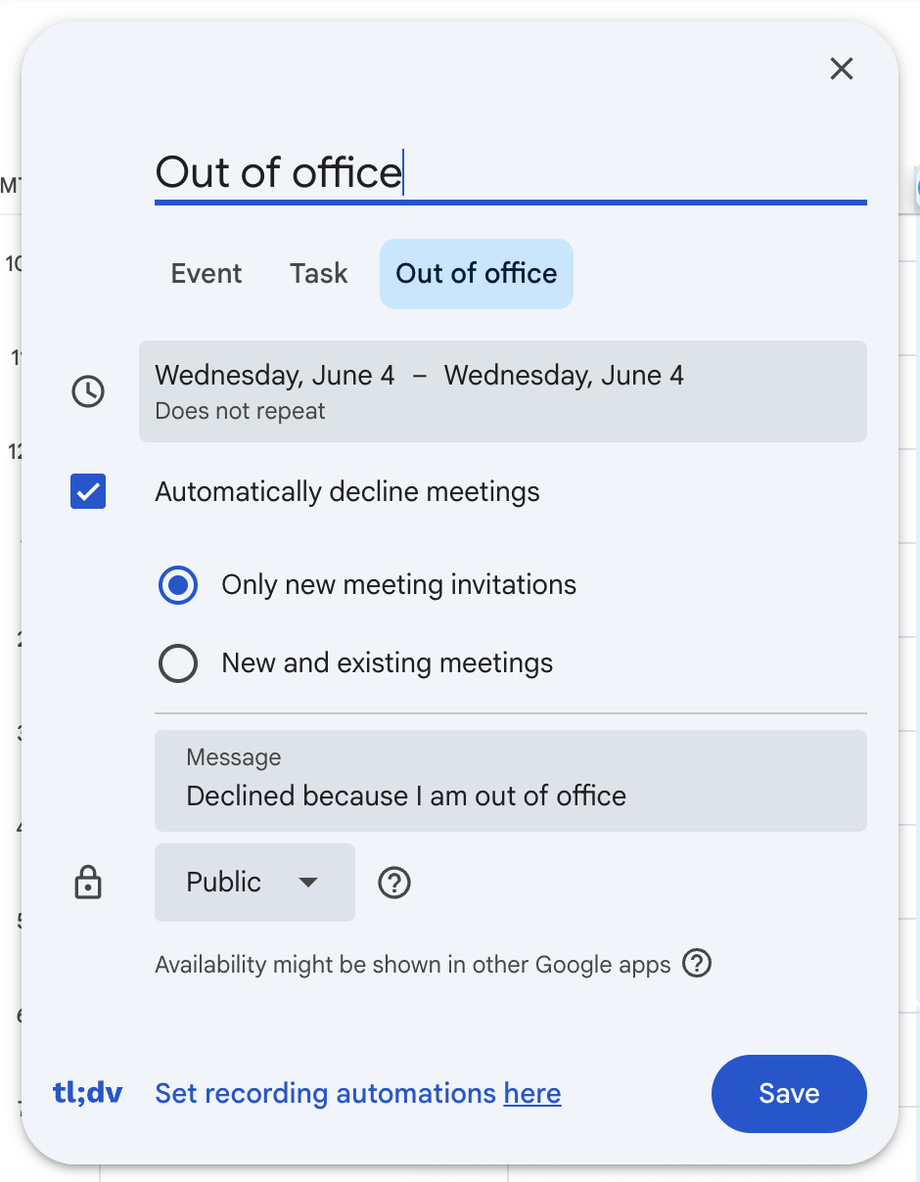Screen dimensions: 920x1182
Task: Uncheck Automatically decline meetings checkbox
Action: pyautogui.click(x=88, y=492)
